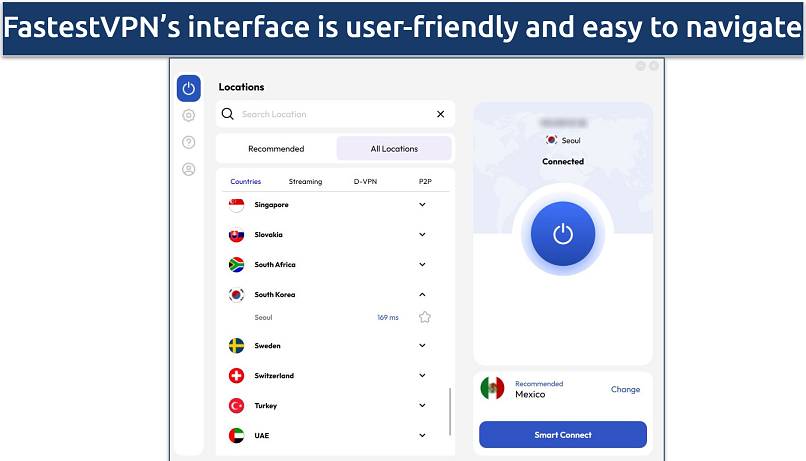
Task: Open the Streaming category tab
Action: [x=305, y=182]
